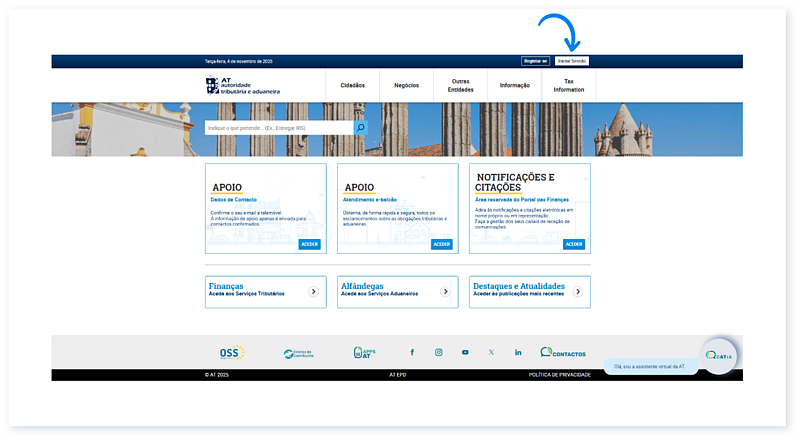Open the CATIA virtual assistant bubble

[x=719, y=355]
